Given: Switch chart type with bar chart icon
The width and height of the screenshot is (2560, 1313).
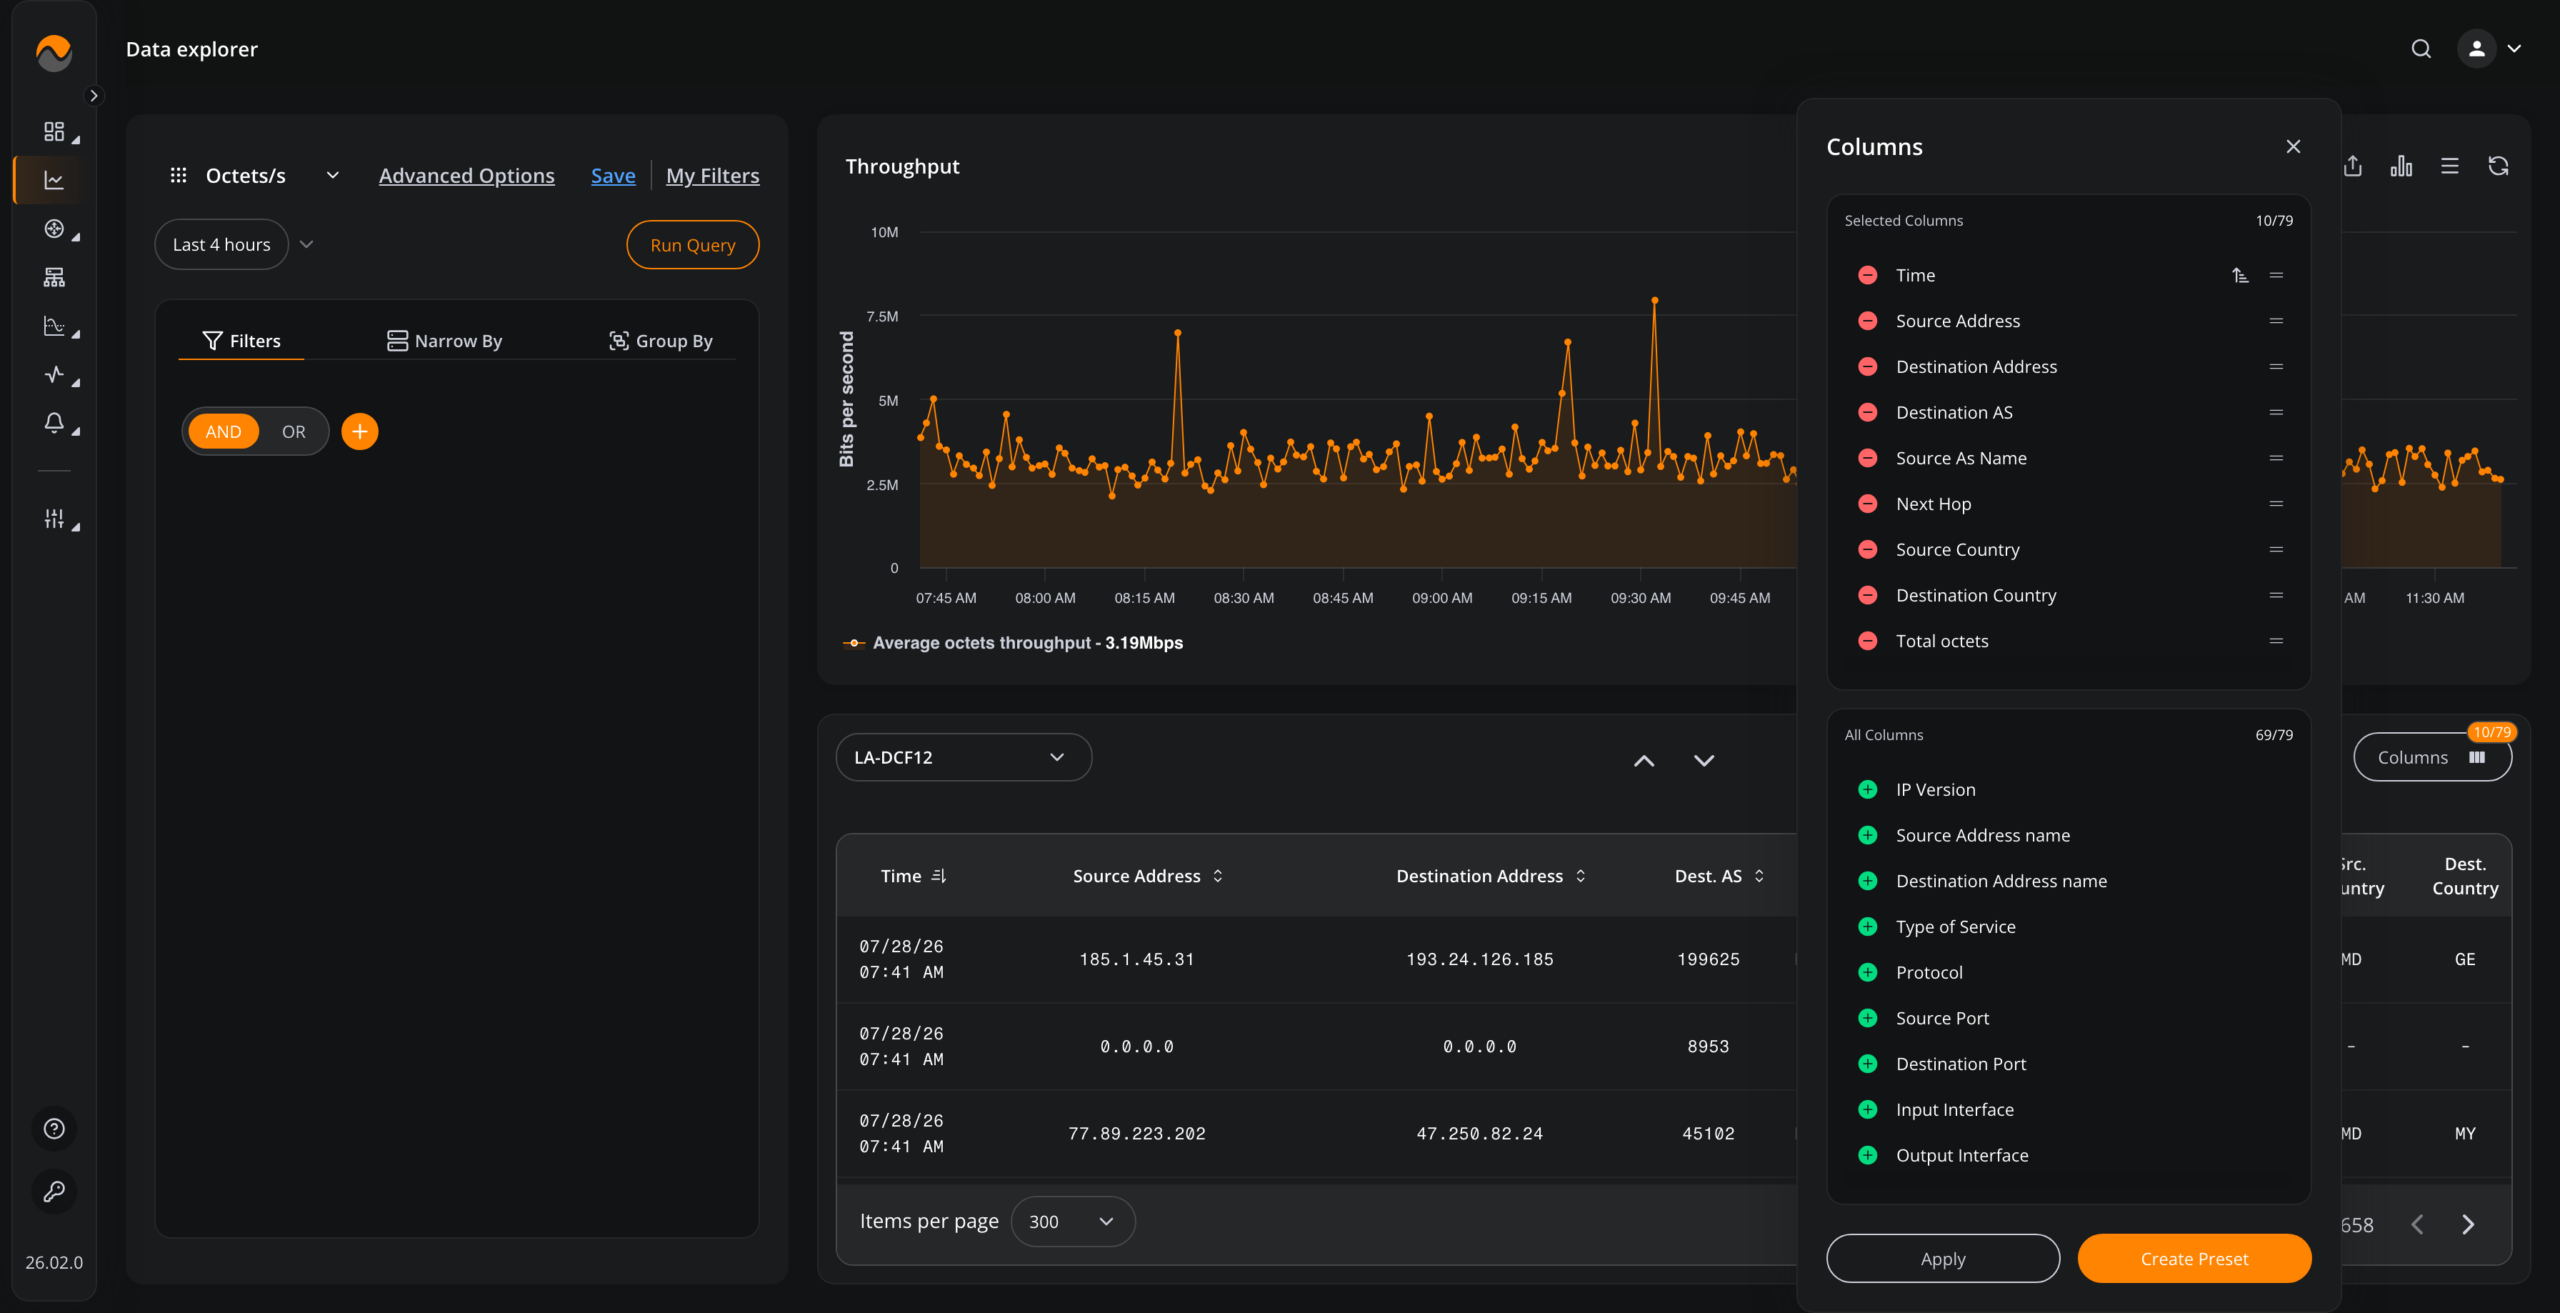Looking at the screenshot, I should pyautogui.click(x=2401, y=166).
